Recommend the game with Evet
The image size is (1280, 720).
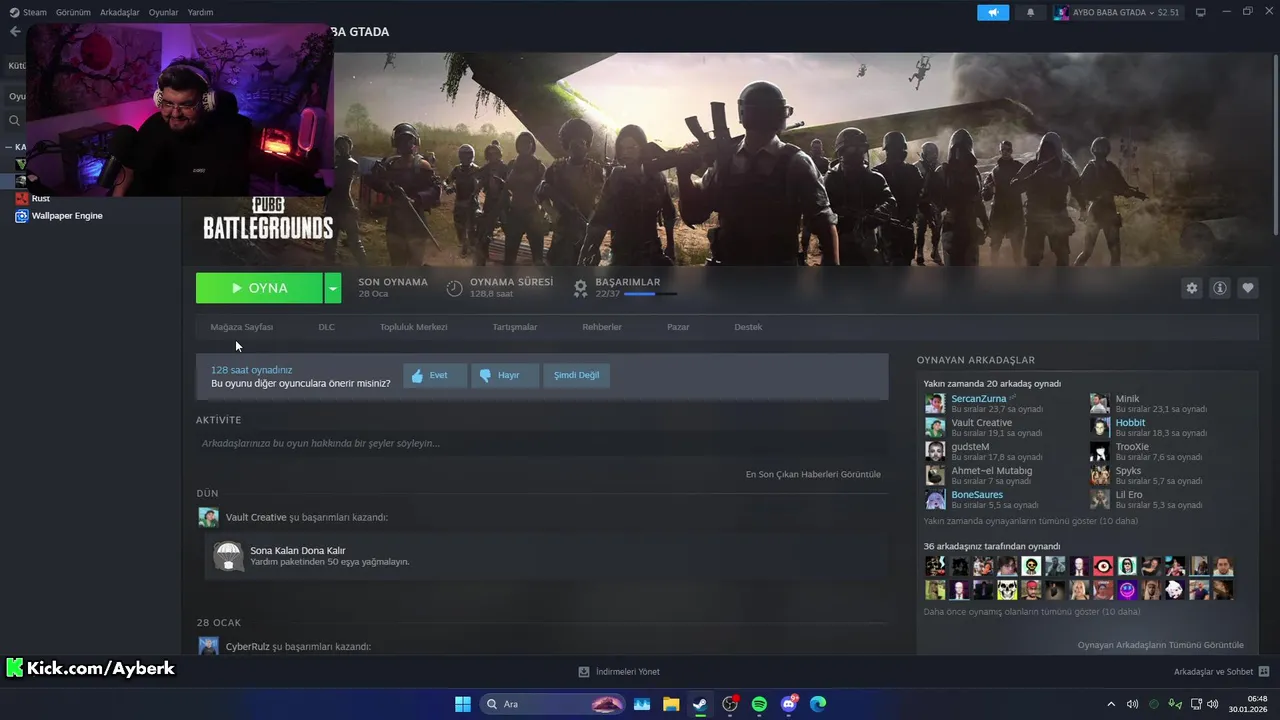pos(435,375)
